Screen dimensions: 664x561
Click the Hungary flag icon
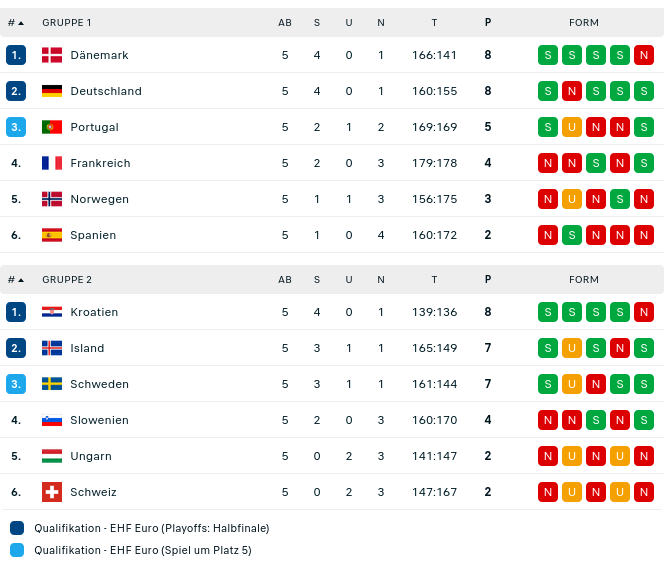pos(52,456)
